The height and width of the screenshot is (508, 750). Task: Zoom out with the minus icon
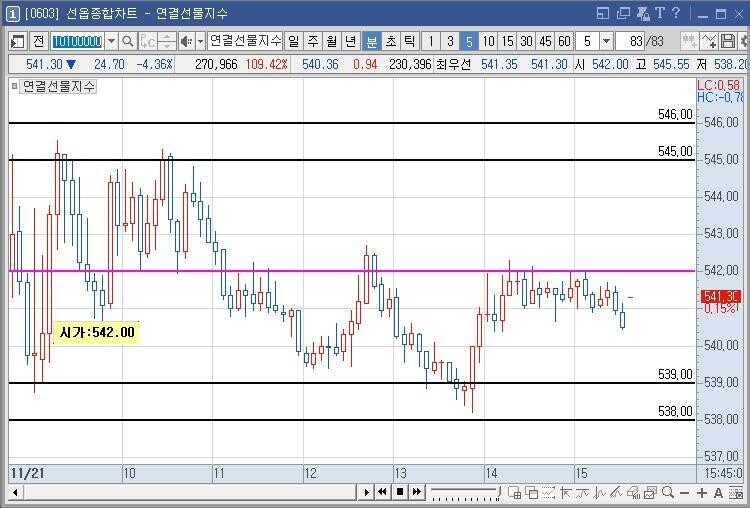pyautogui.click(x=684, y=492)
